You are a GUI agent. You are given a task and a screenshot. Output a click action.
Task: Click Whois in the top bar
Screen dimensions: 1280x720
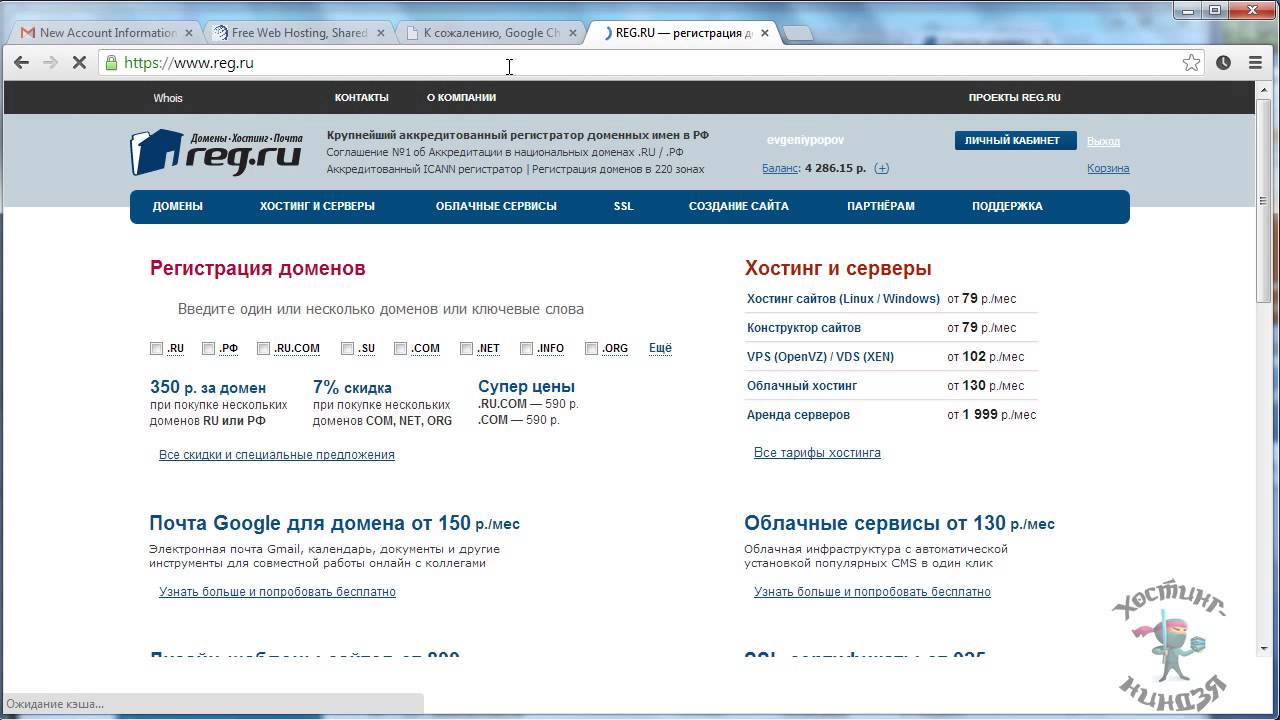[x=168, y=98]
